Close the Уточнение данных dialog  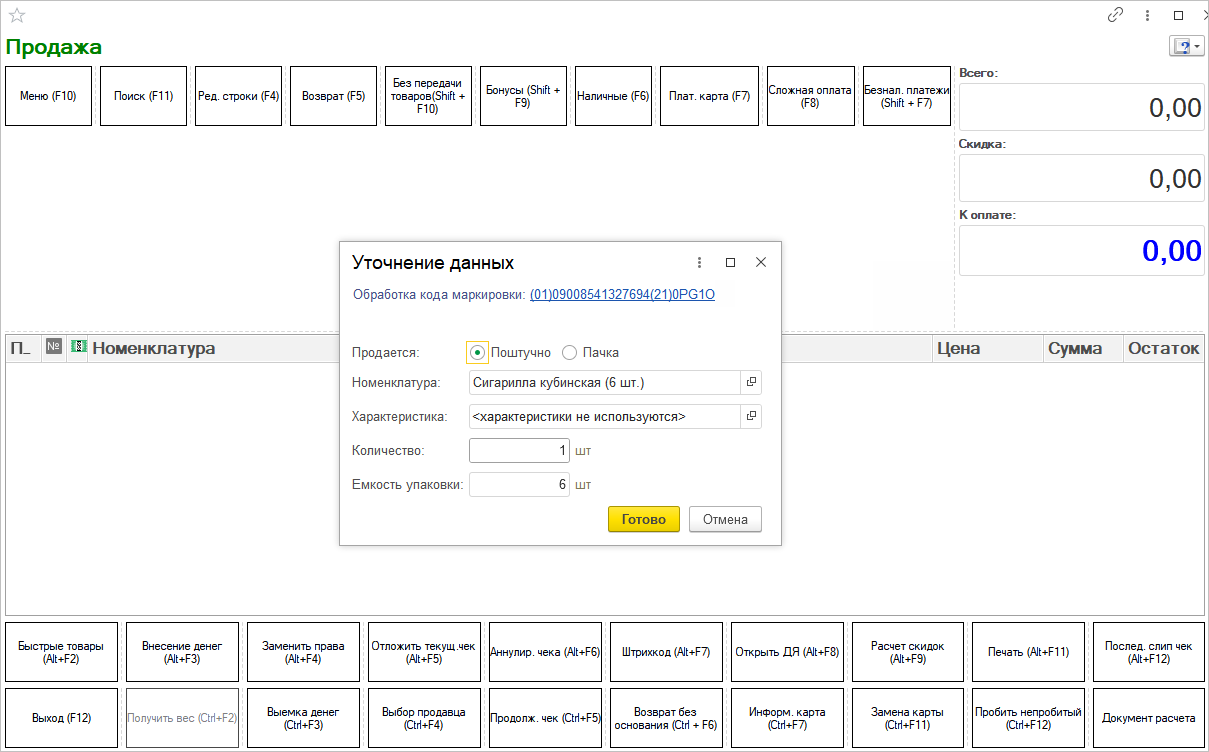click(x=761, y=262)
